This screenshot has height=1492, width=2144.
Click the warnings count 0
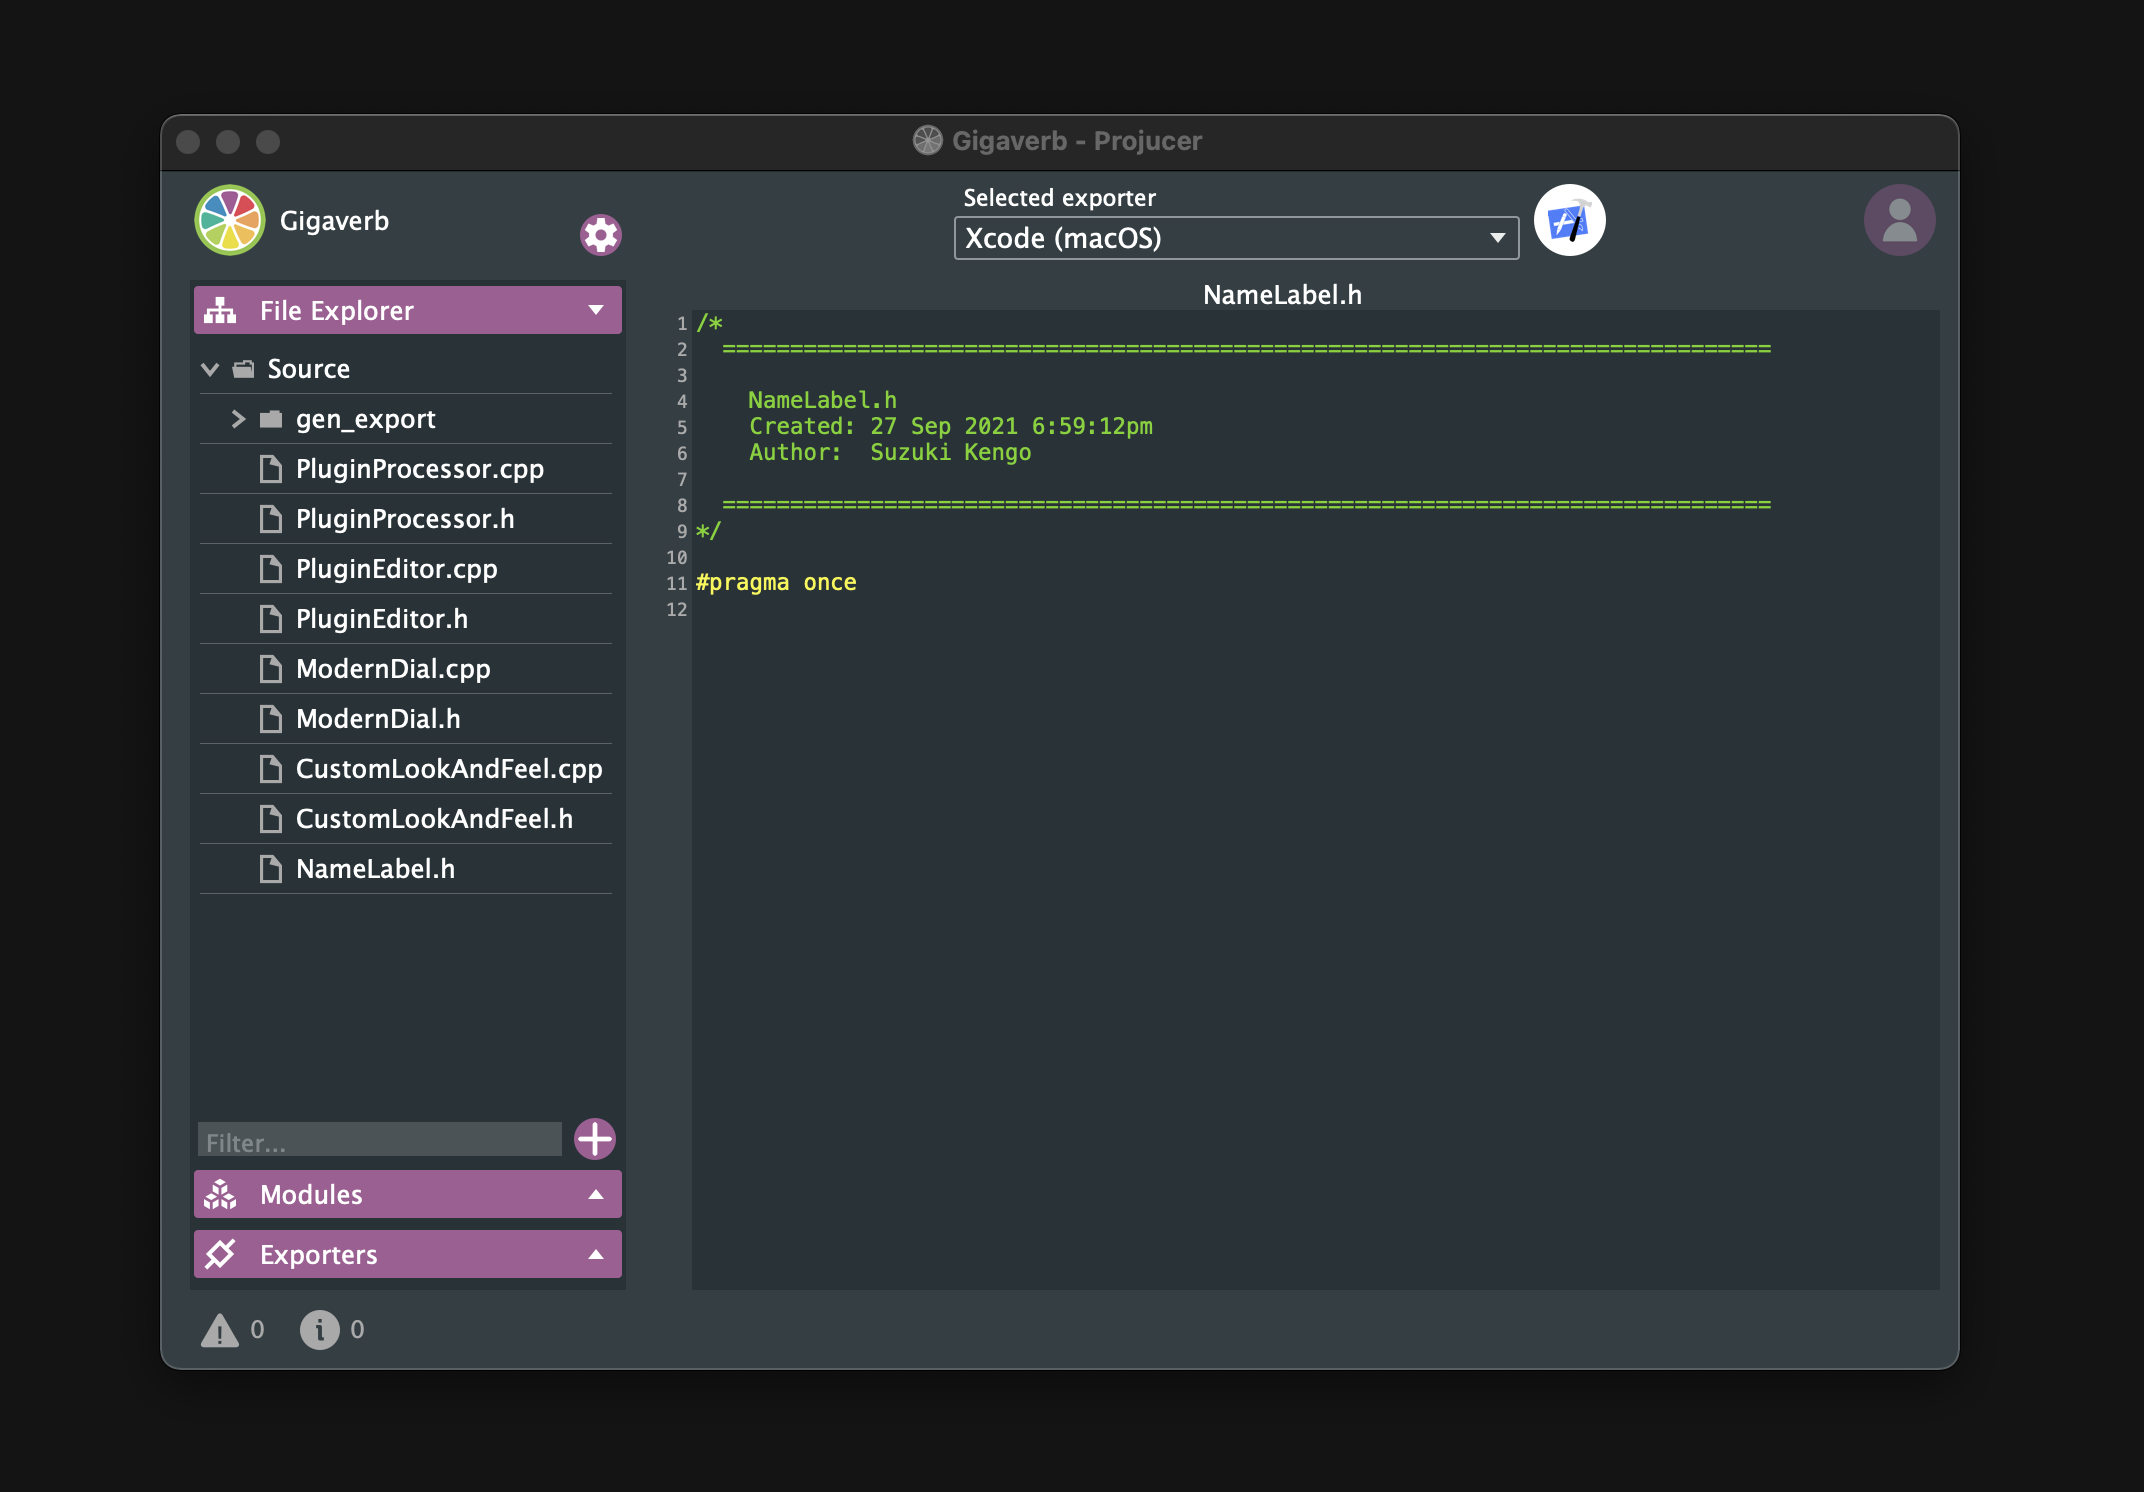click(x=257, y=1330)
